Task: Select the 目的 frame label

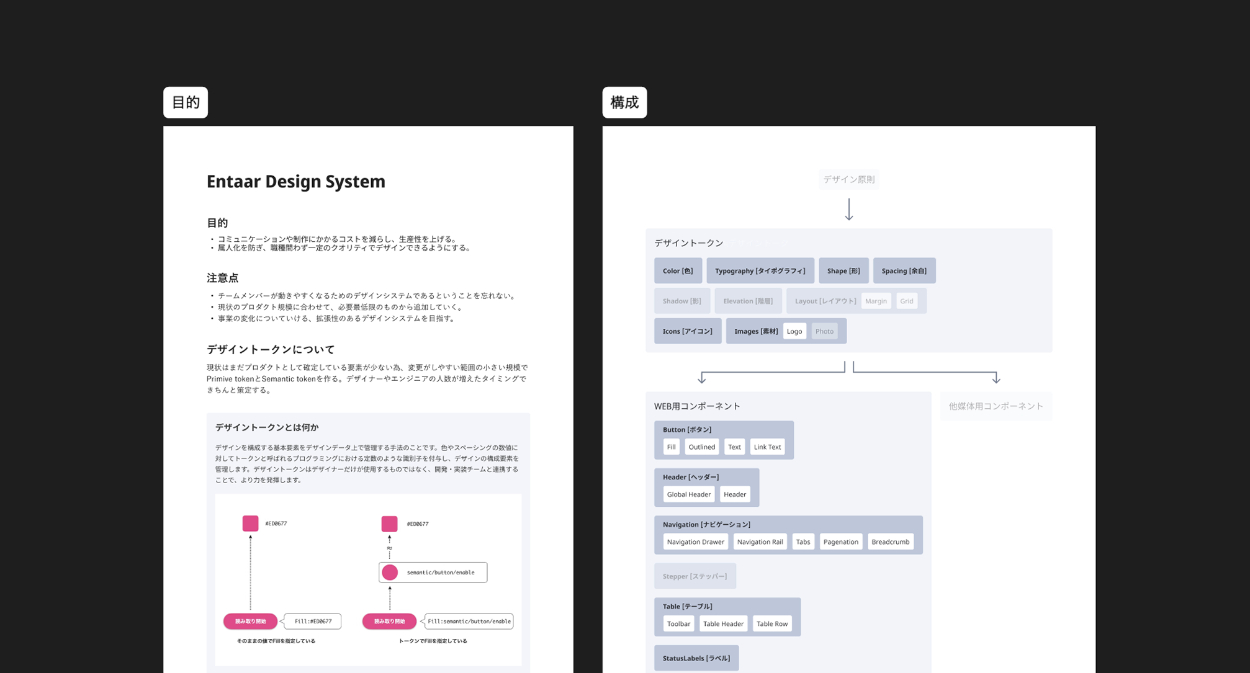Action: pos(185,102)
